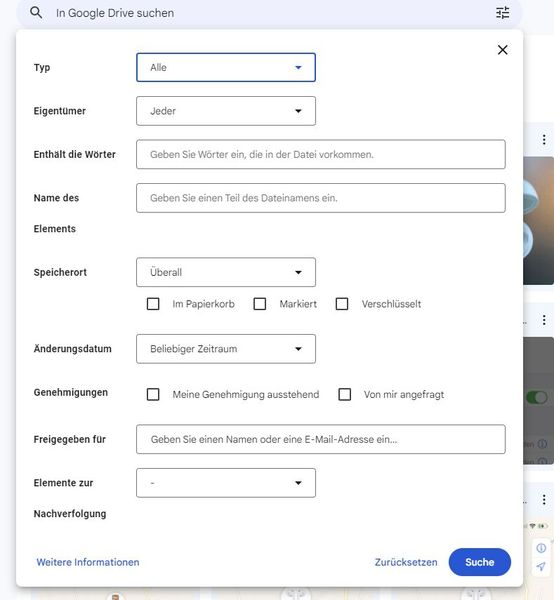Click the Zurücksetzen button
Image resolution: width=554 pixels, height=600 pixels.
406,562
